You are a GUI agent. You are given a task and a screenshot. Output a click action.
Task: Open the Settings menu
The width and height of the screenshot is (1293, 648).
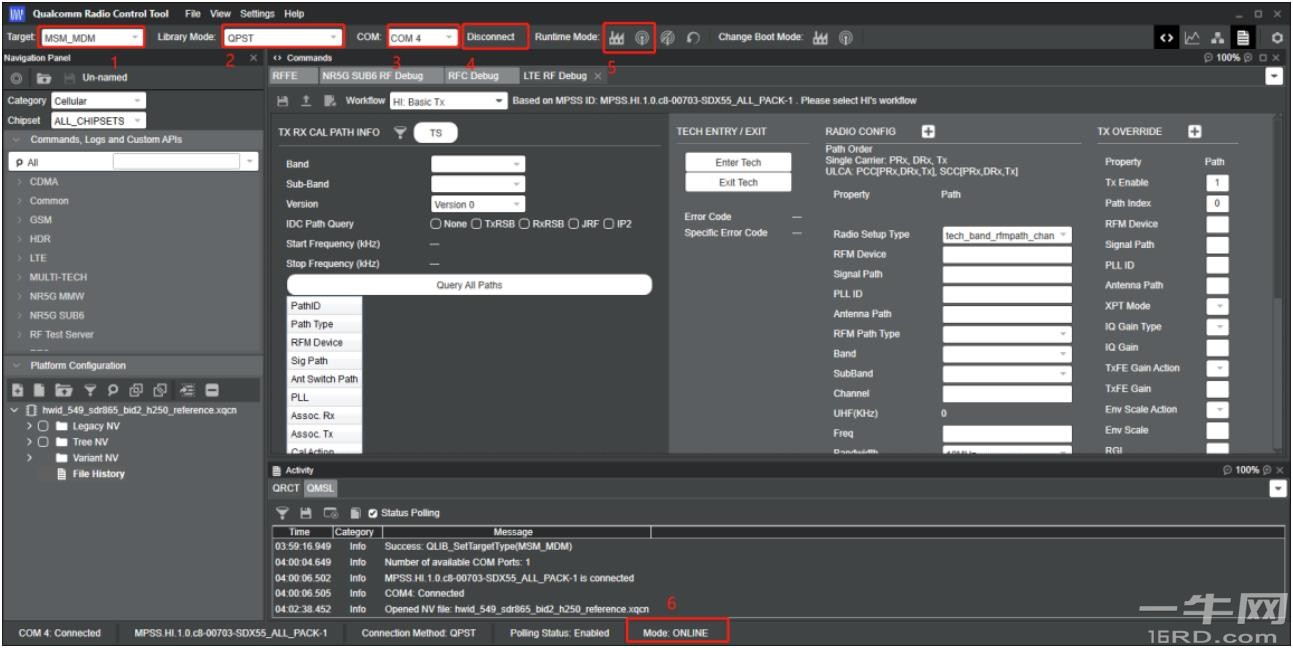point(257,14)
